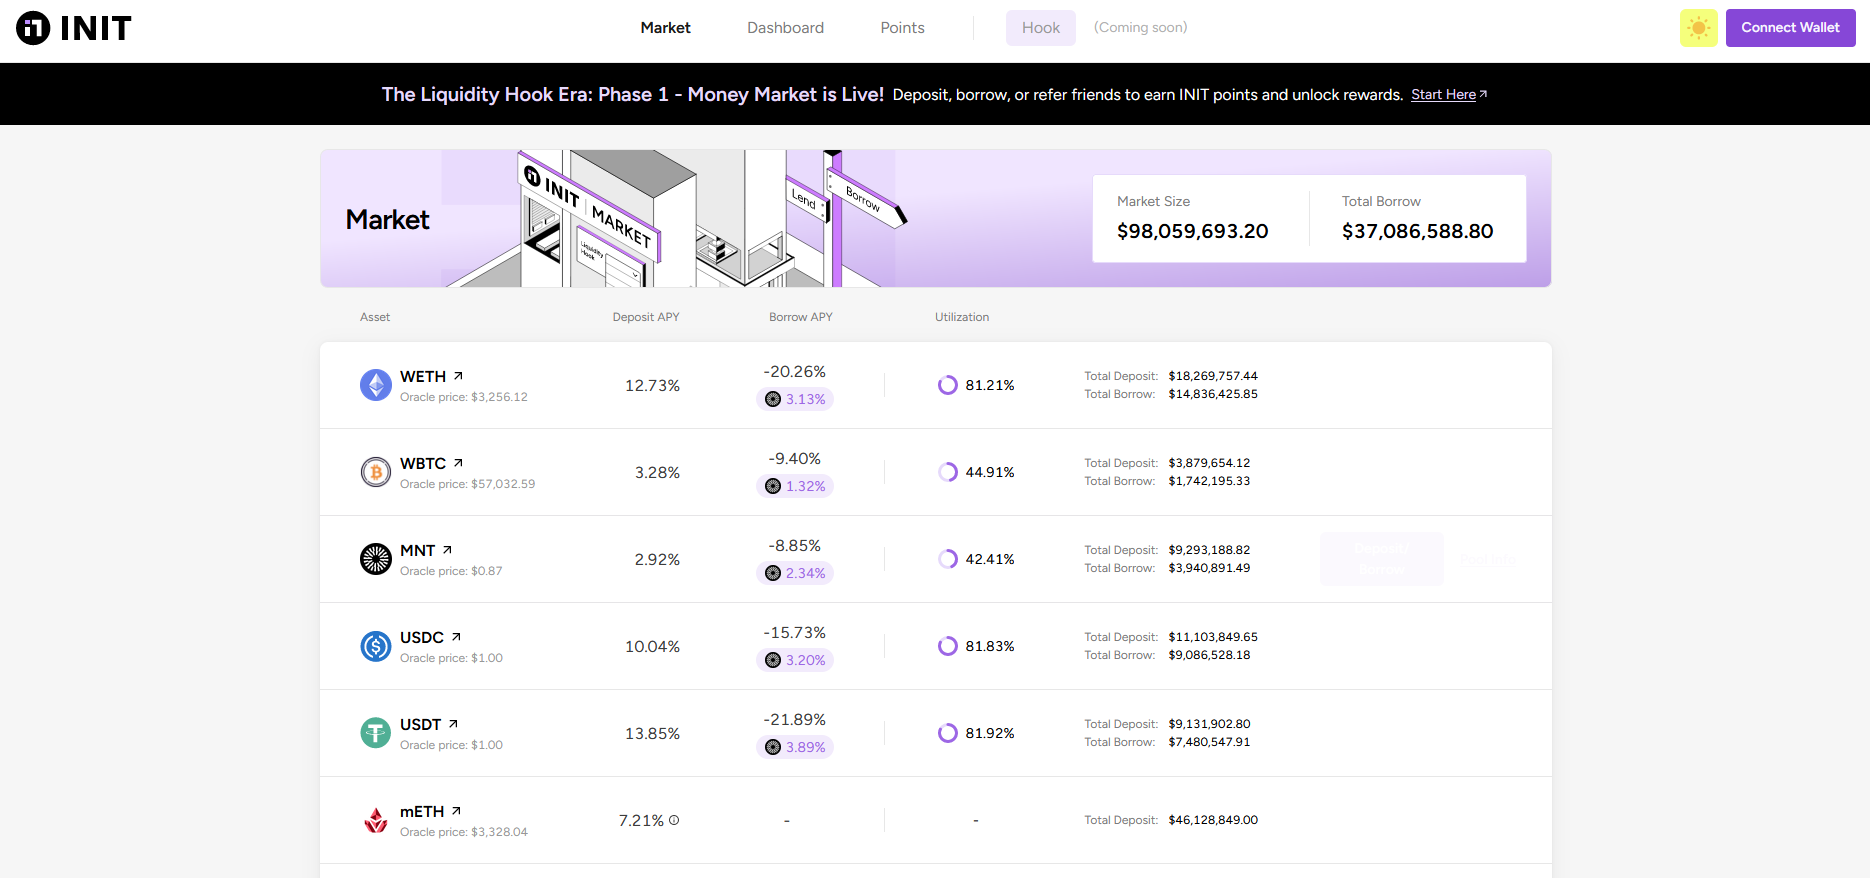
Task: Click MNT reward icon beside 3.89% on USDT
Action: 773,747
